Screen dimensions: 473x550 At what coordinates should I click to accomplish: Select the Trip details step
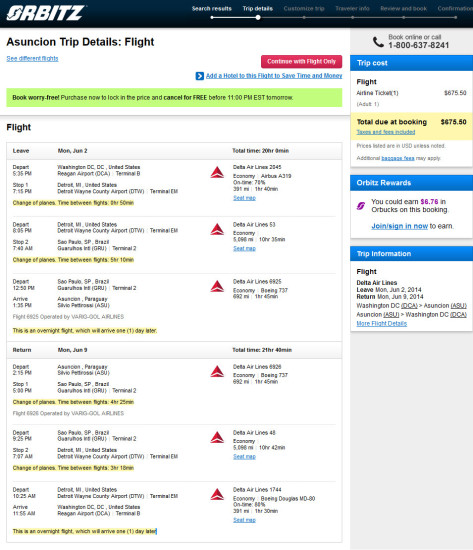[258, 8]
